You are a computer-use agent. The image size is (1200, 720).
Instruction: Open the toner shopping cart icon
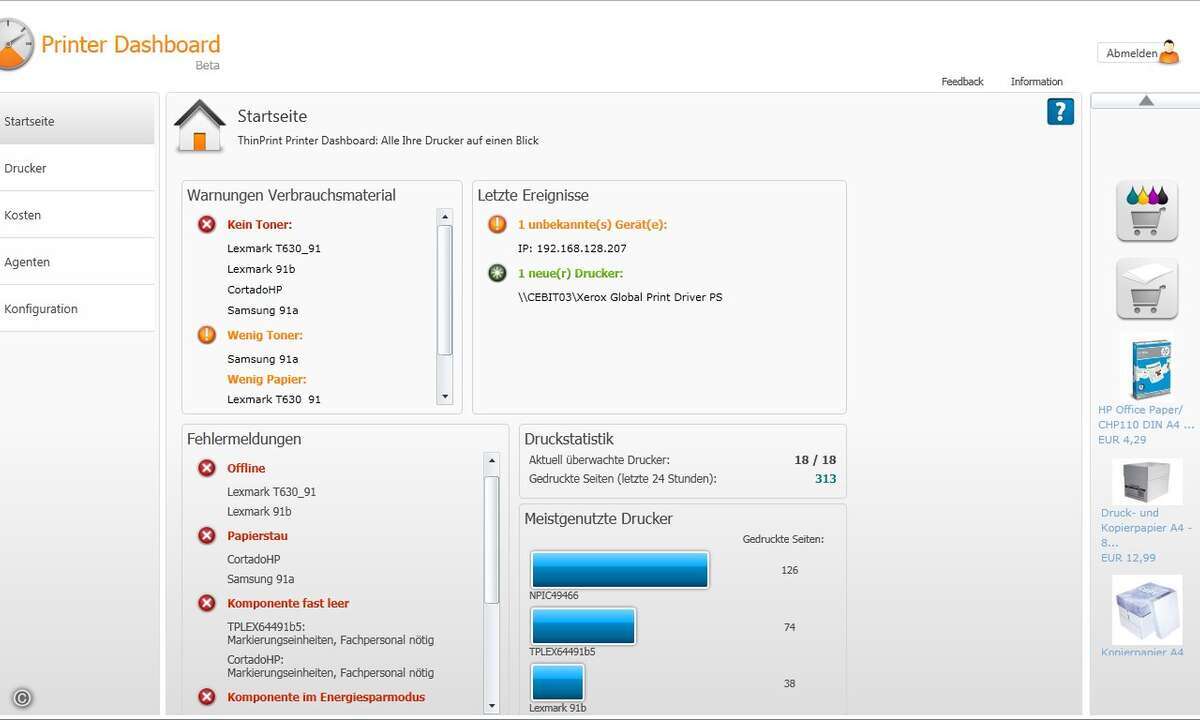(1146, 210)
